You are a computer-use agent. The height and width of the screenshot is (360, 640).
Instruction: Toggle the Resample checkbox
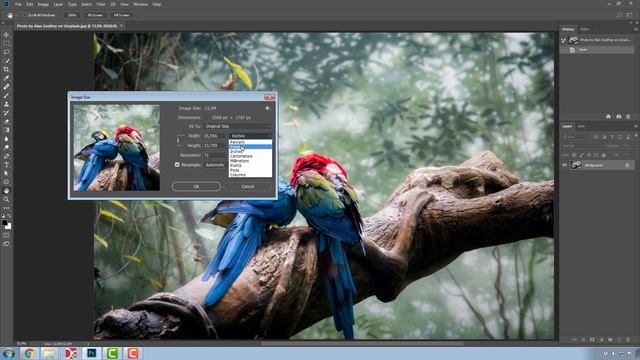click(x=177, y=164)
